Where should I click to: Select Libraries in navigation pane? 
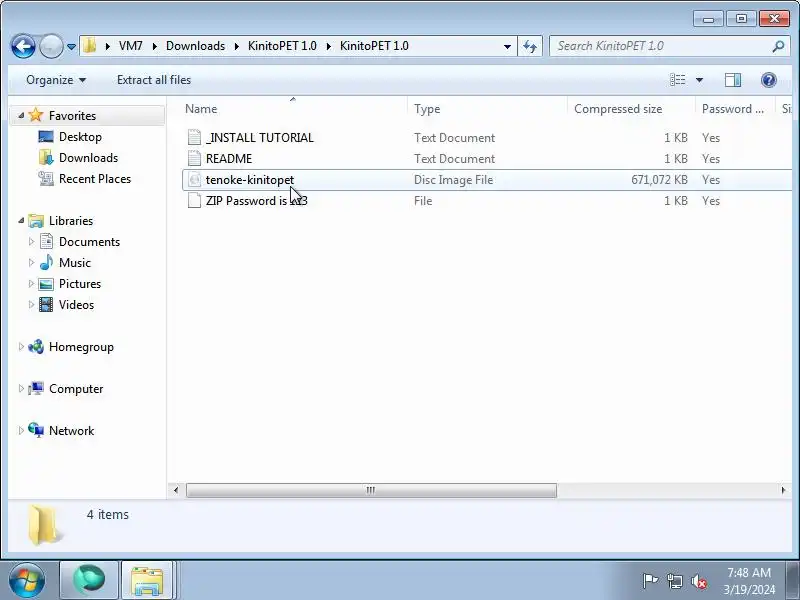coord(71,221)
